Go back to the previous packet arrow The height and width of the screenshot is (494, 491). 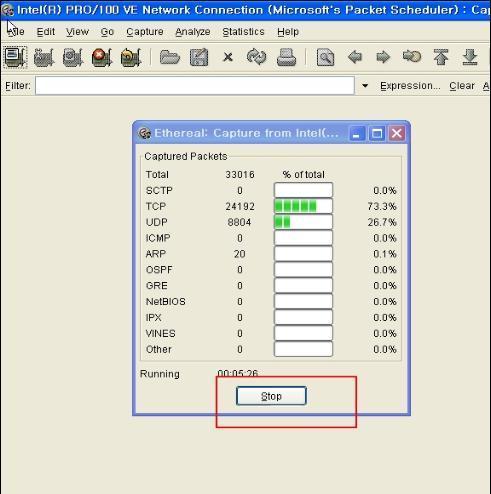click(x=355, y=57)
